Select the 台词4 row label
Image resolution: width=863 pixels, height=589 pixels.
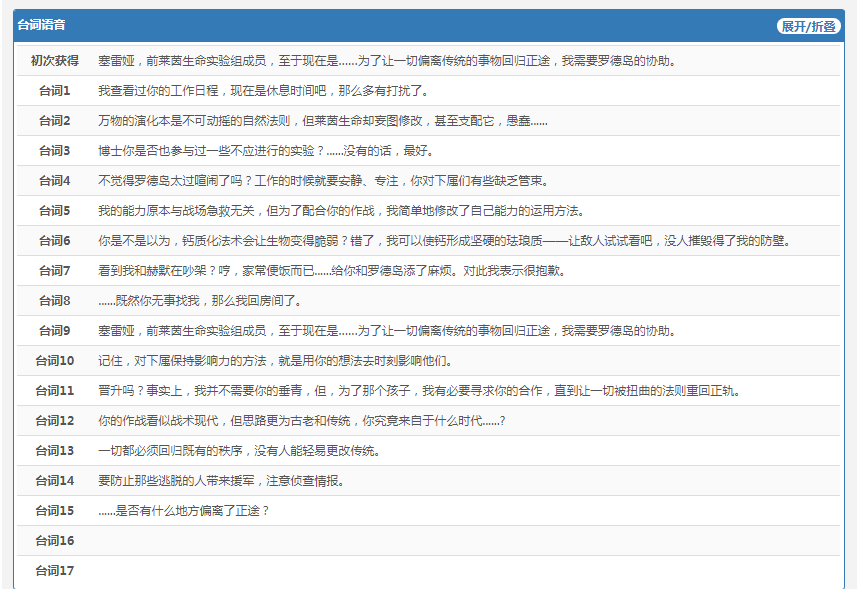[54, 181]
